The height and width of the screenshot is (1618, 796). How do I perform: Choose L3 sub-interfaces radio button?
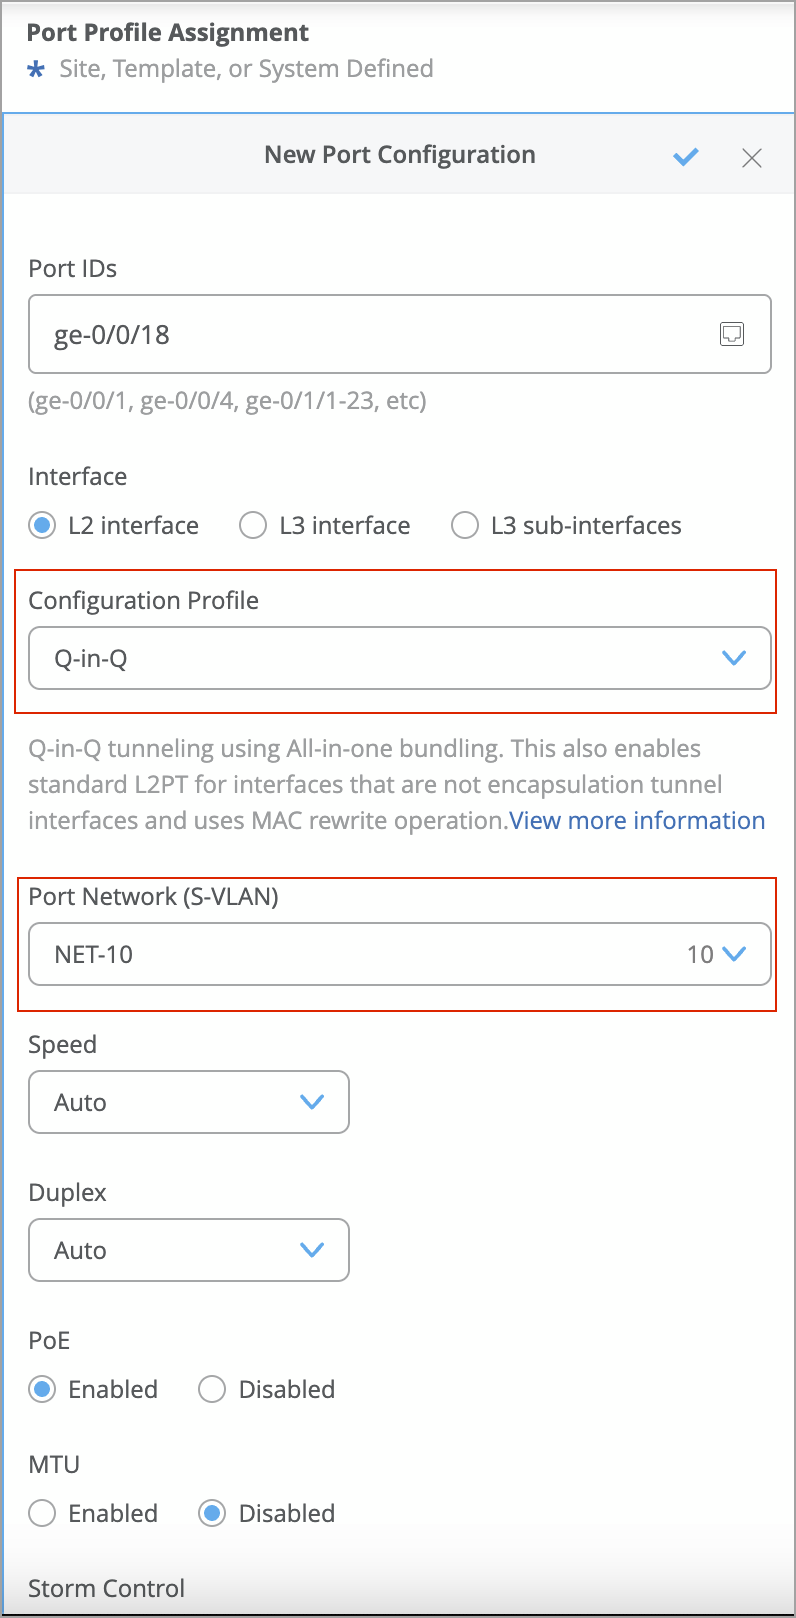[x=465, y=526]
